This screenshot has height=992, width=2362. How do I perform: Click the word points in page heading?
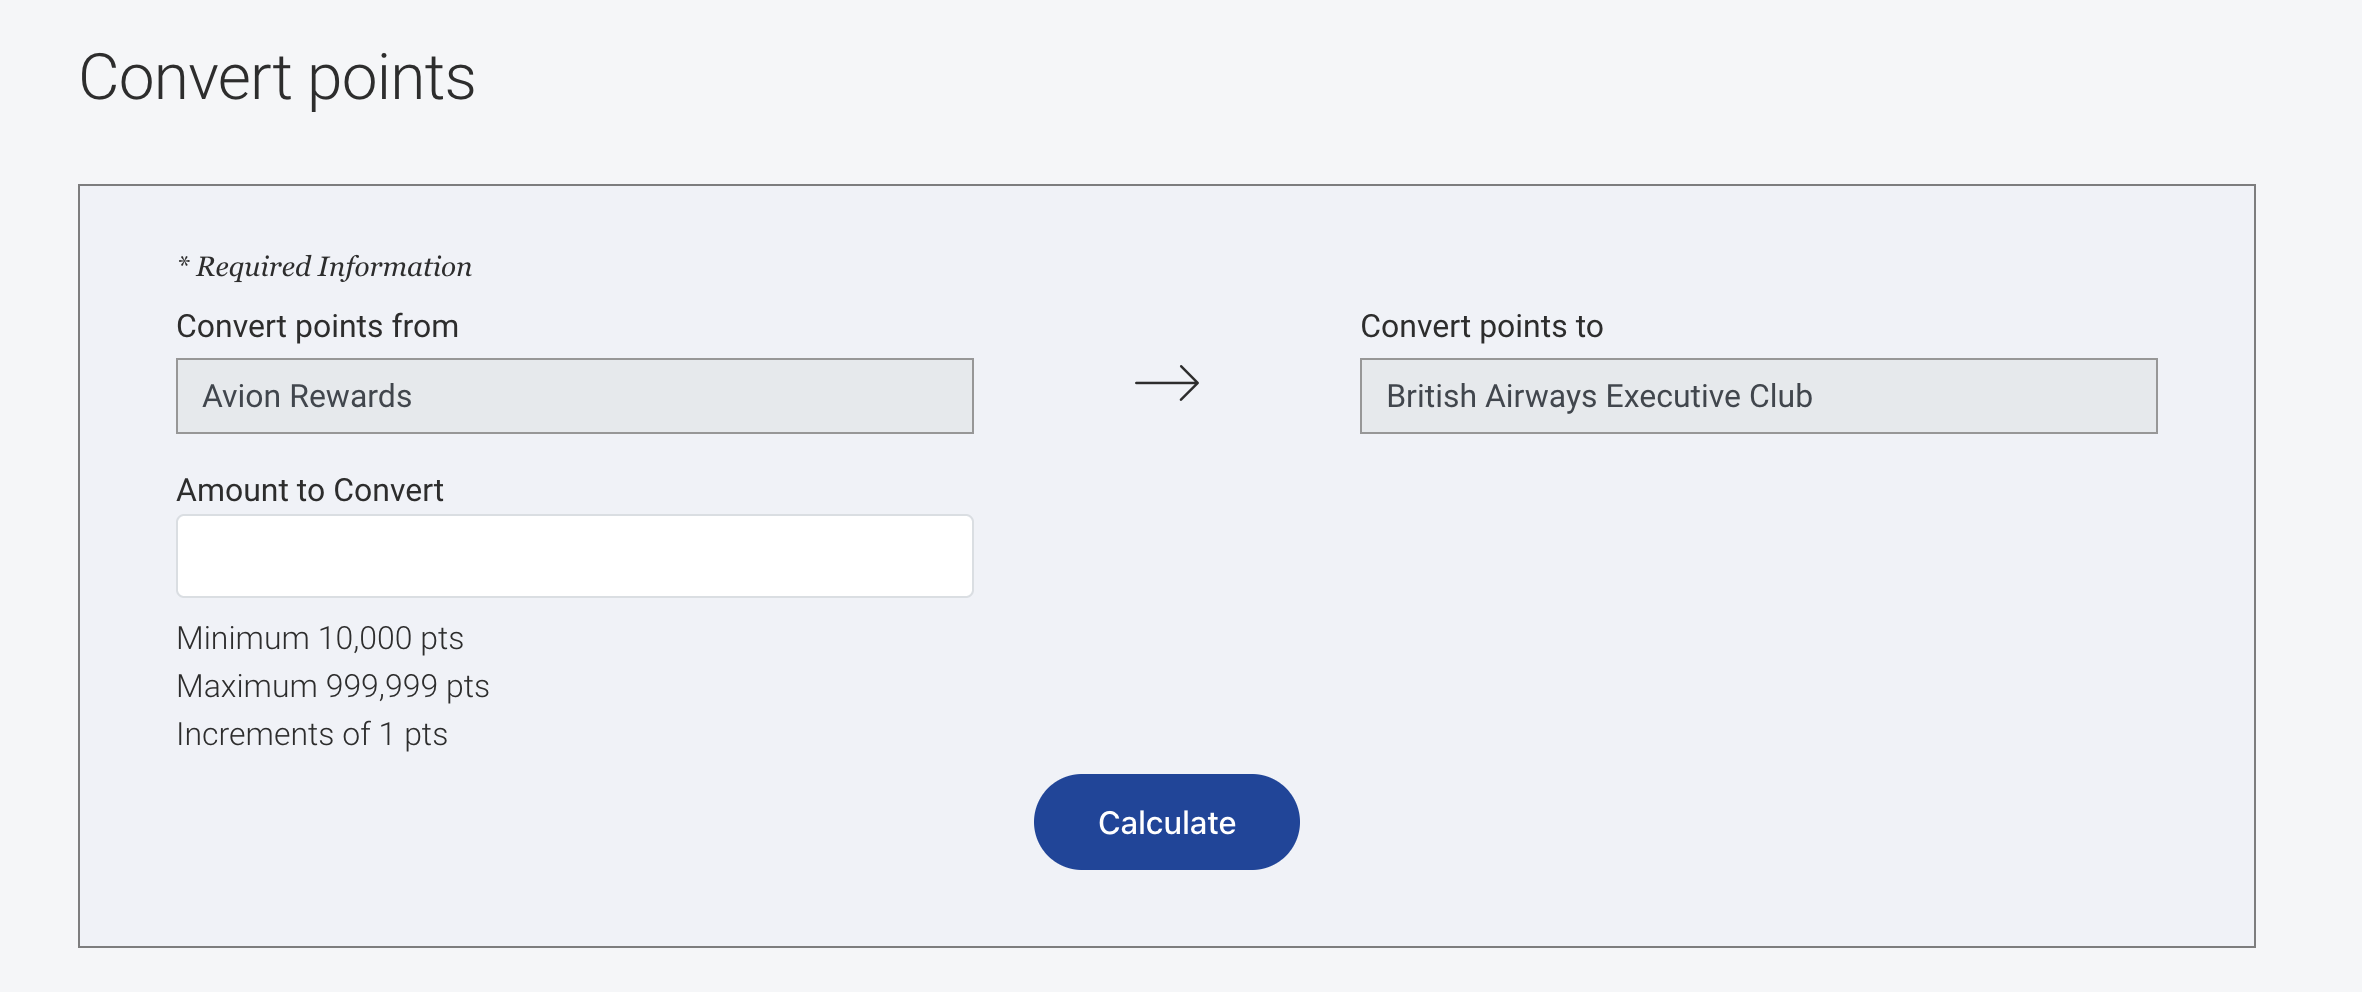click(391, 80)
